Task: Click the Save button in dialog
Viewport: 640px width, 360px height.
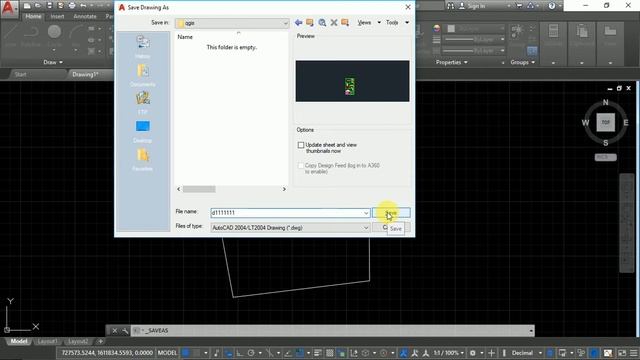Action: tap(391, 213)
